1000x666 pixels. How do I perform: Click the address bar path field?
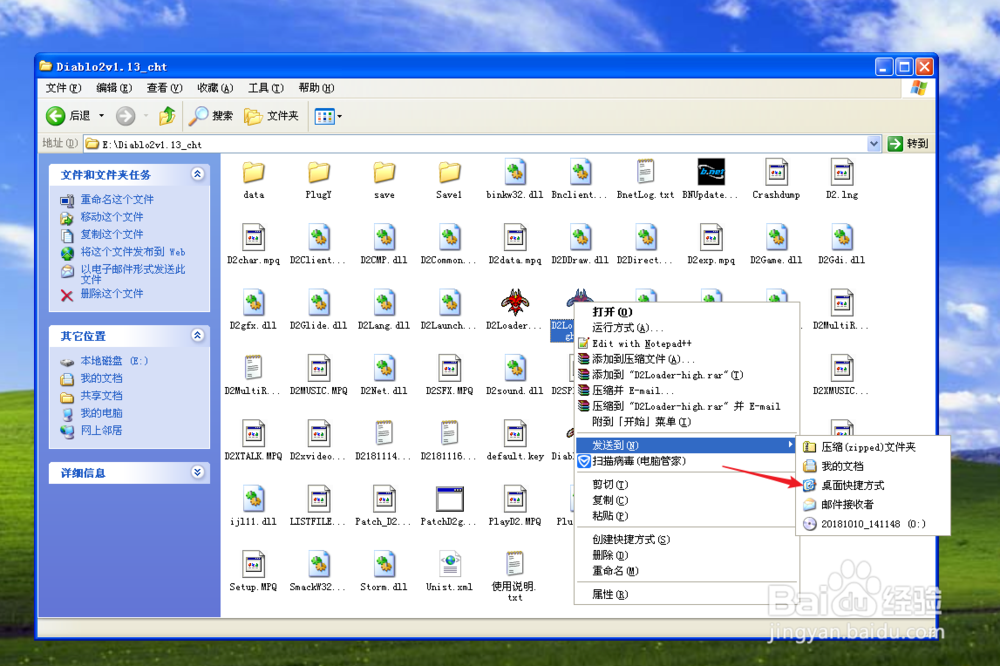tap(475, 145)
